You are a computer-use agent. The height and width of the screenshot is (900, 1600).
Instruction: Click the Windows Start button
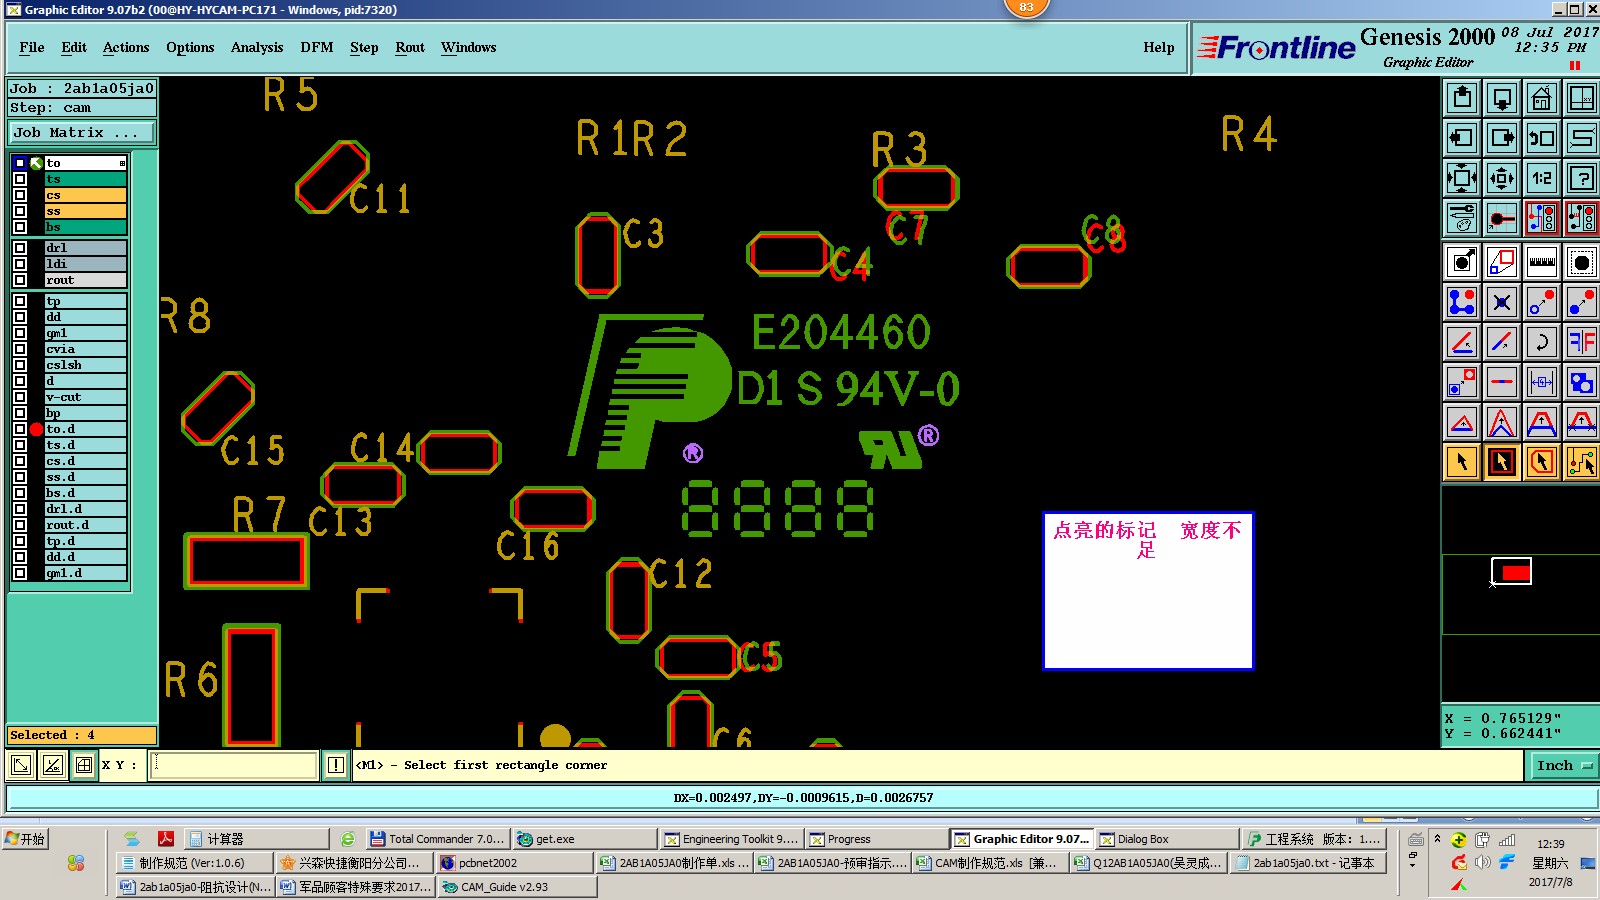[26, 839]
